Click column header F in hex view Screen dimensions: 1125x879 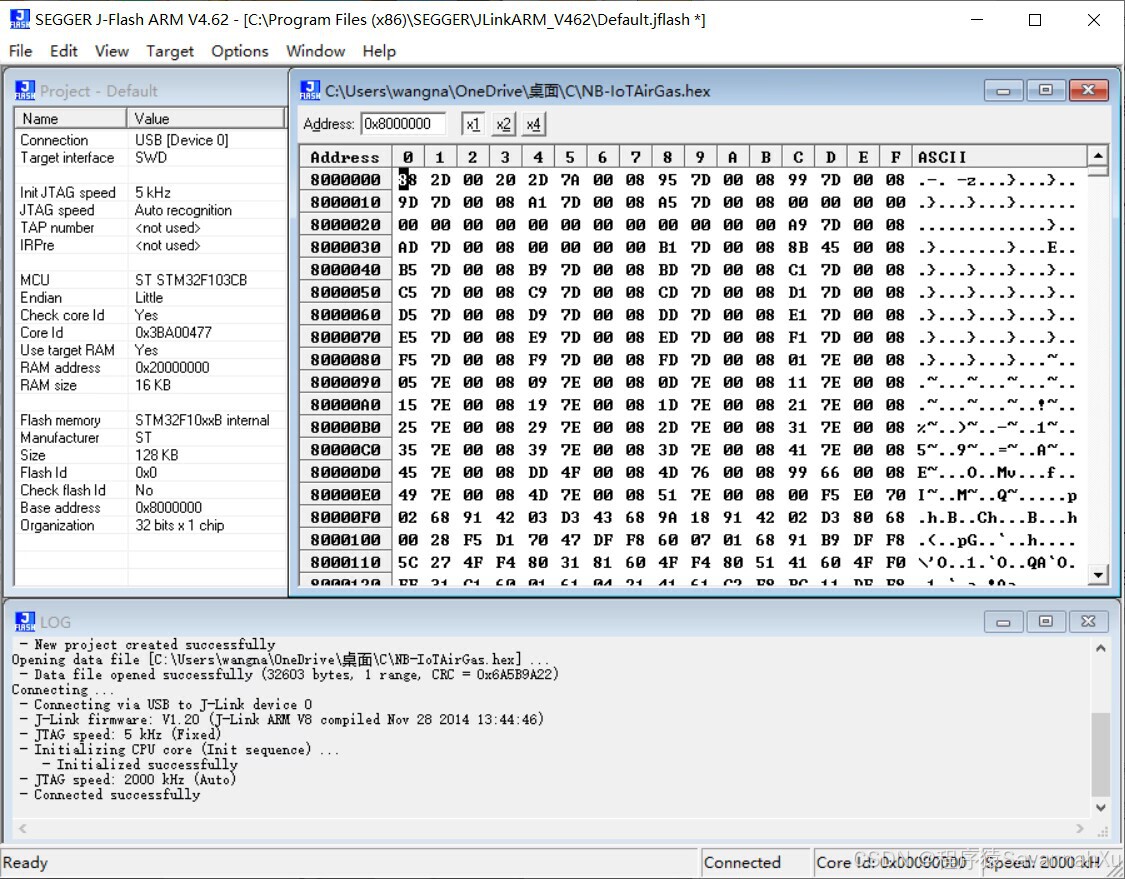(895, 157)
